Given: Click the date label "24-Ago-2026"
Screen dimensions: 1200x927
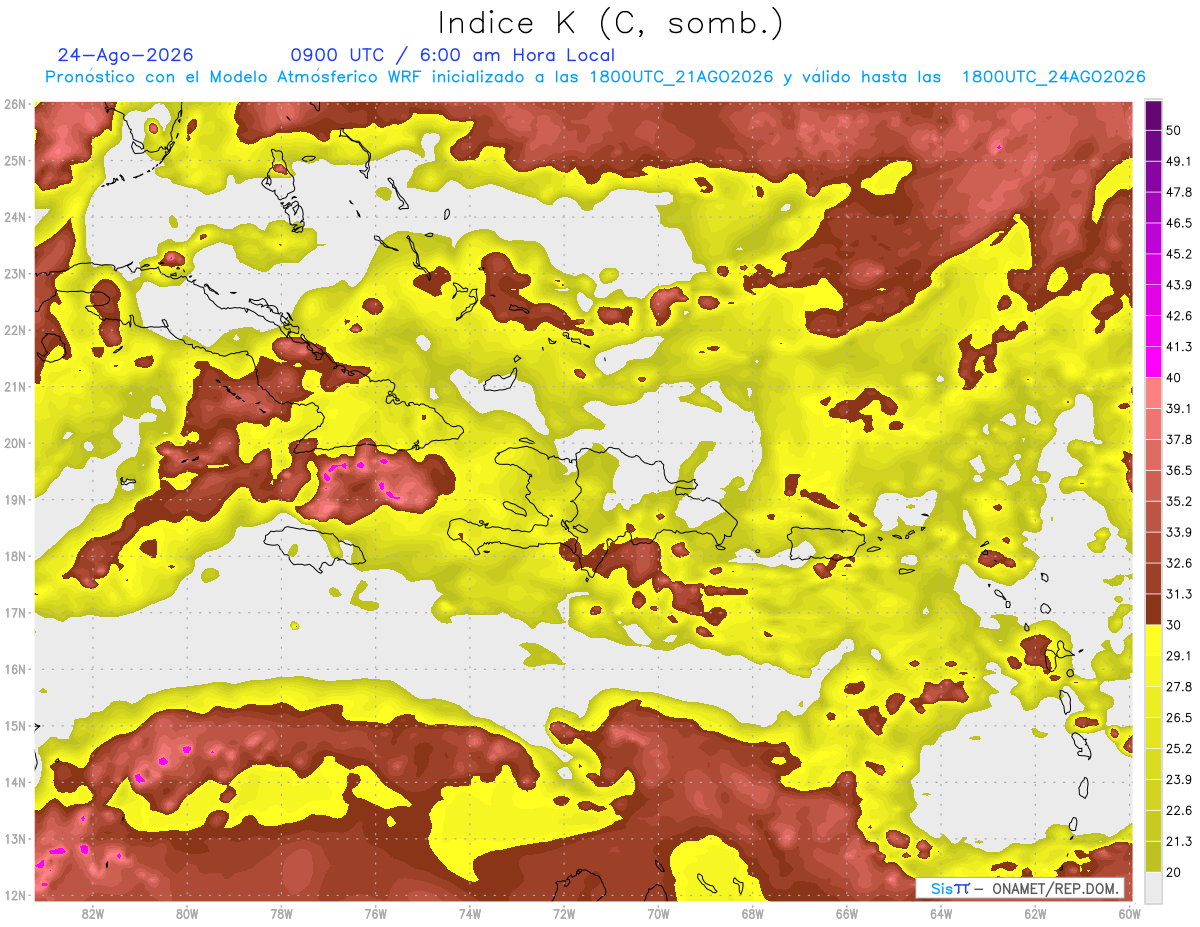Looking at the screenshot, I should 126,55.
